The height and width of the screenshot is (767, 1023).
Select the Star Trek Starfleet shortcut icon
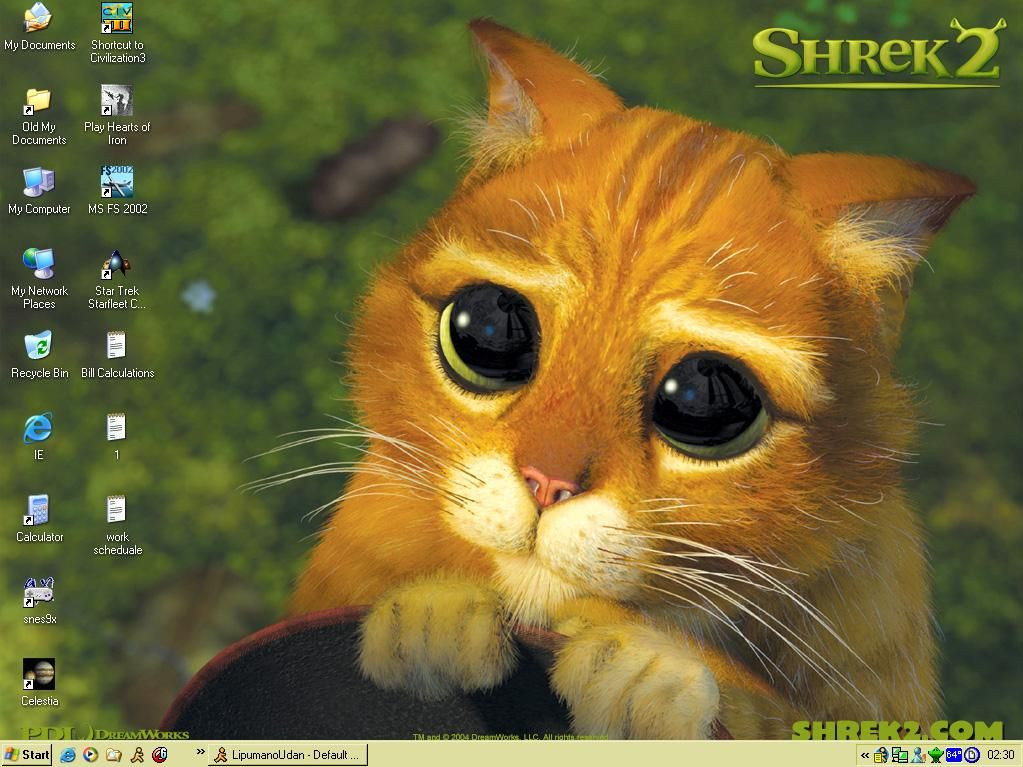pos(117,279)
